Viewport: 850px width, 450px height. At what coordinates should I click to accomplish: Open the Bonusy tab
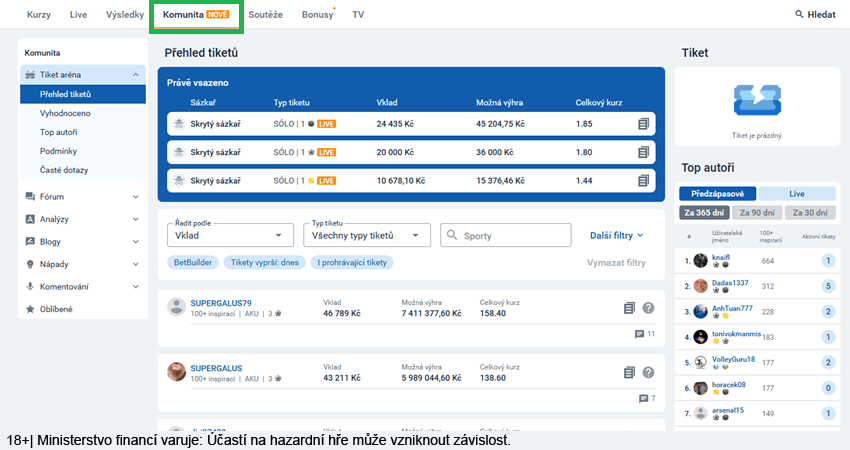click(318, 15)
